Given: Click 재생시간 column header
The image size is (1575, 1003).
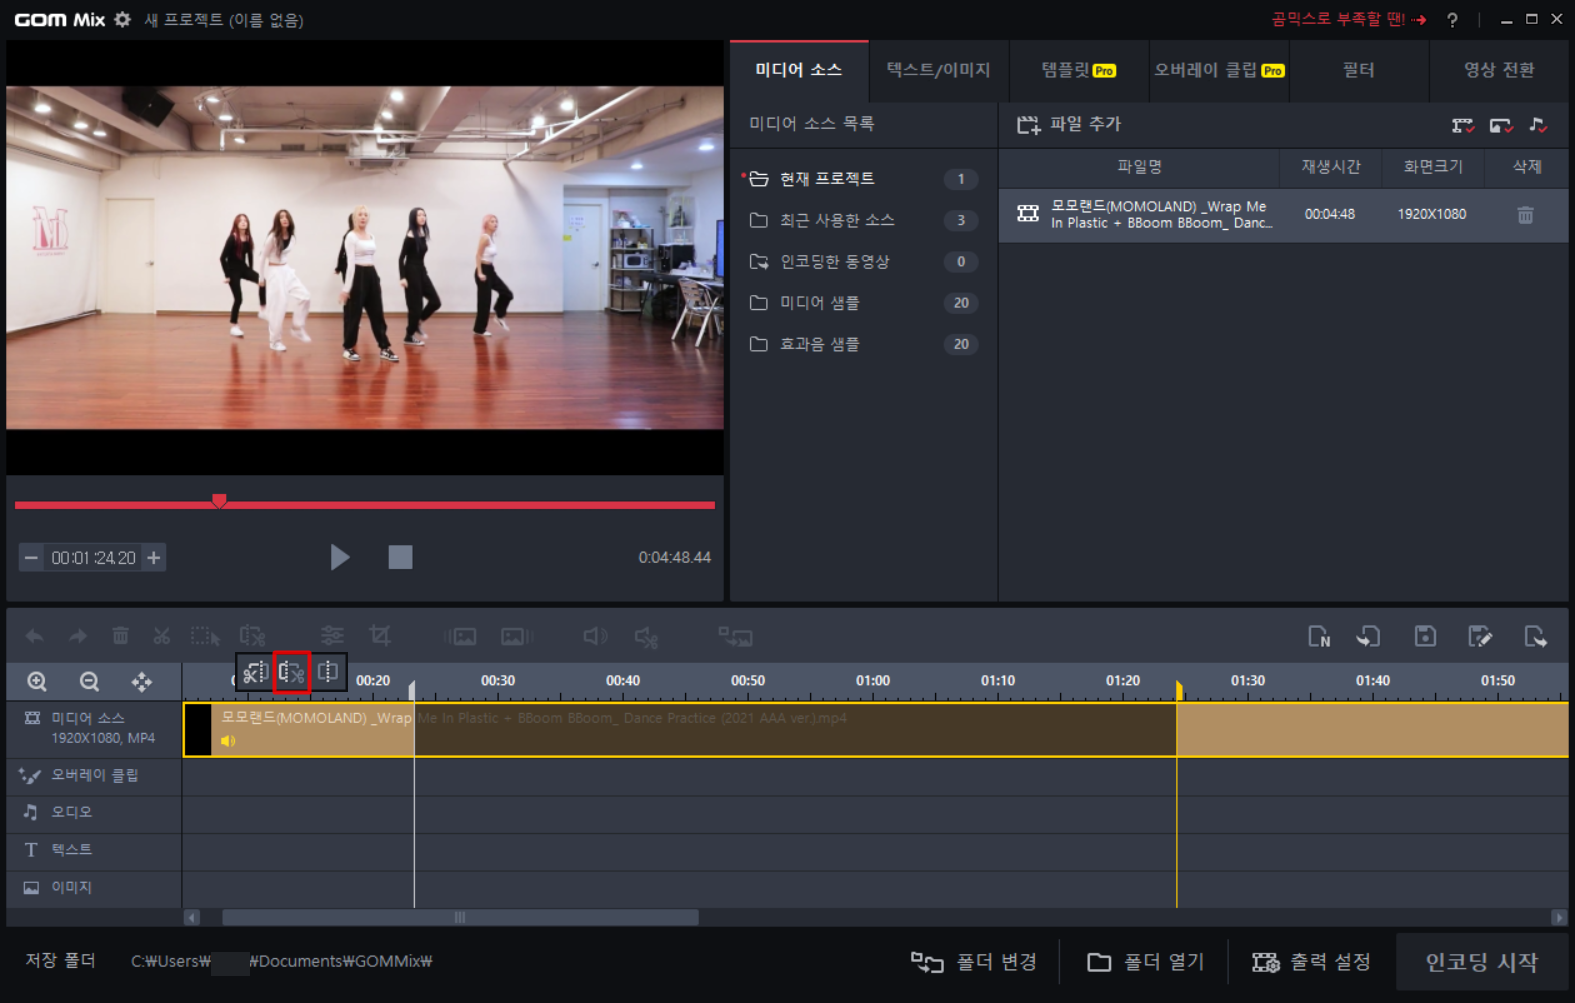Looking at the screenshot, I should coord(1330,167).
